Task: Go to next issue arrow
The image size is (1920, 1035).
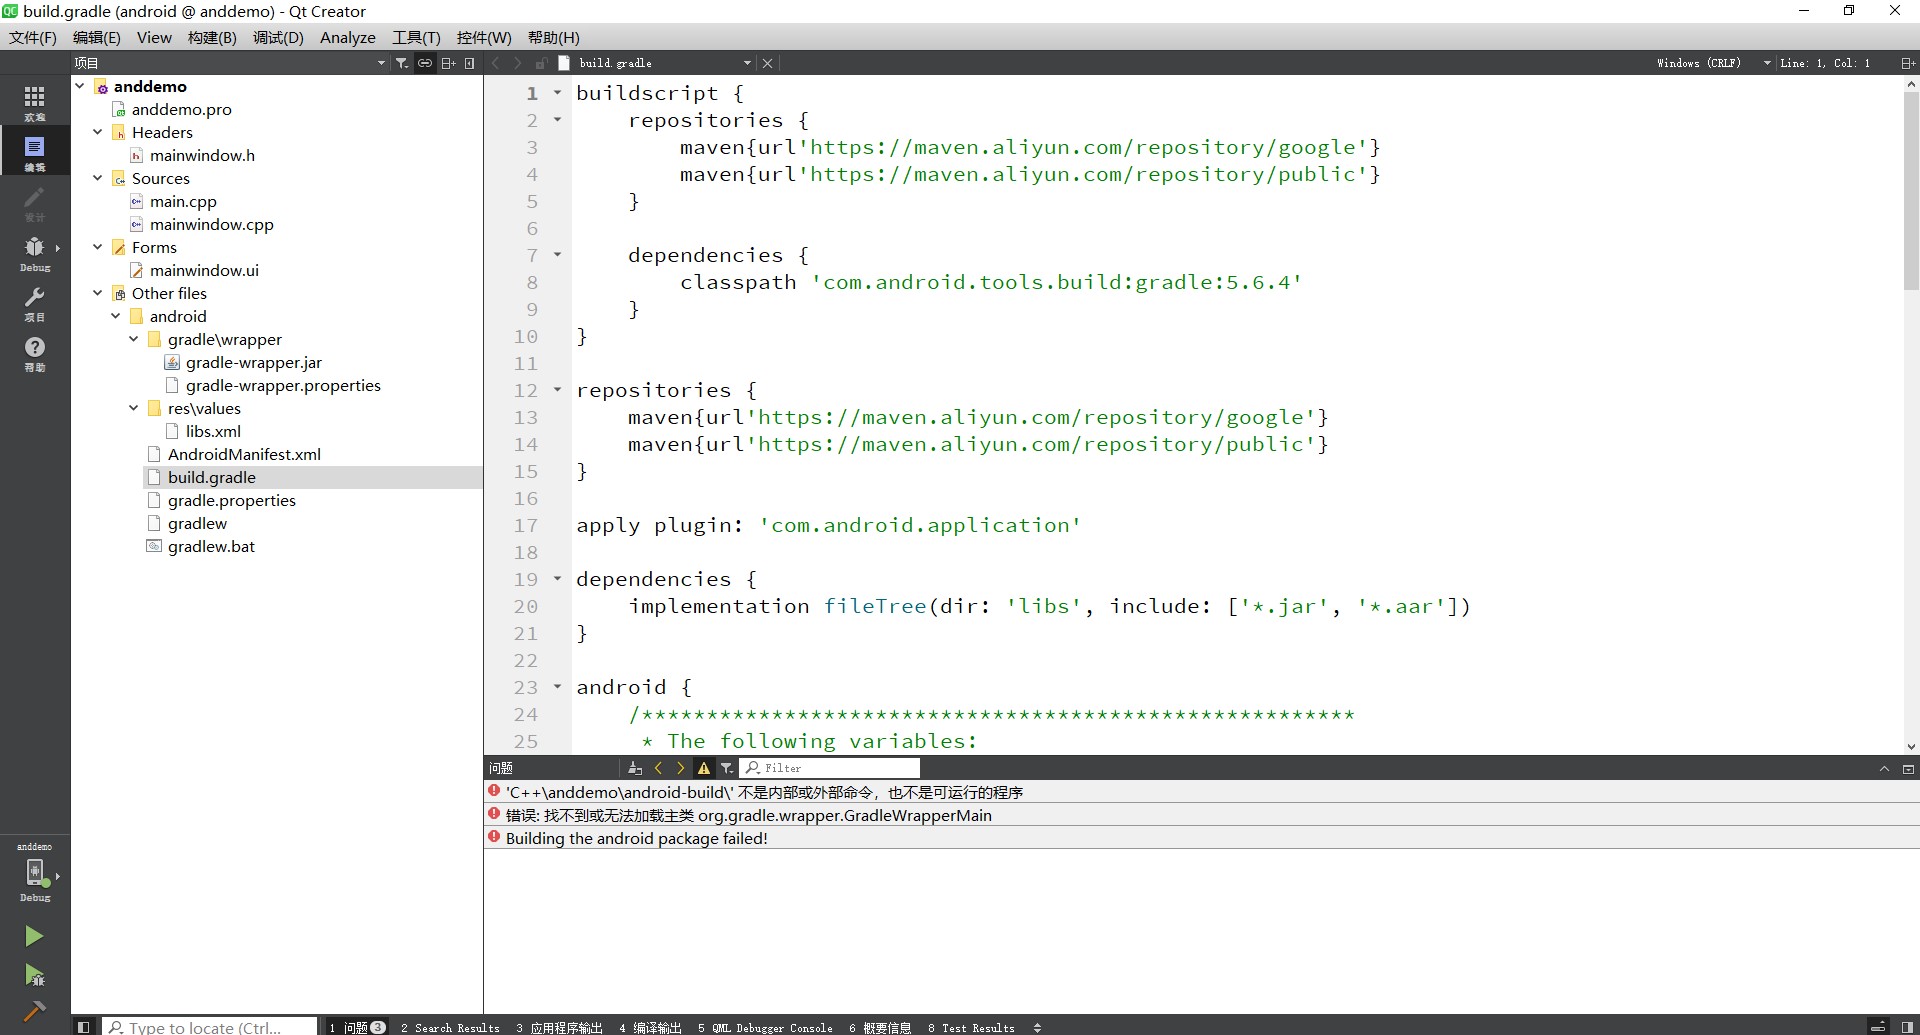Action: pos(681,768)
